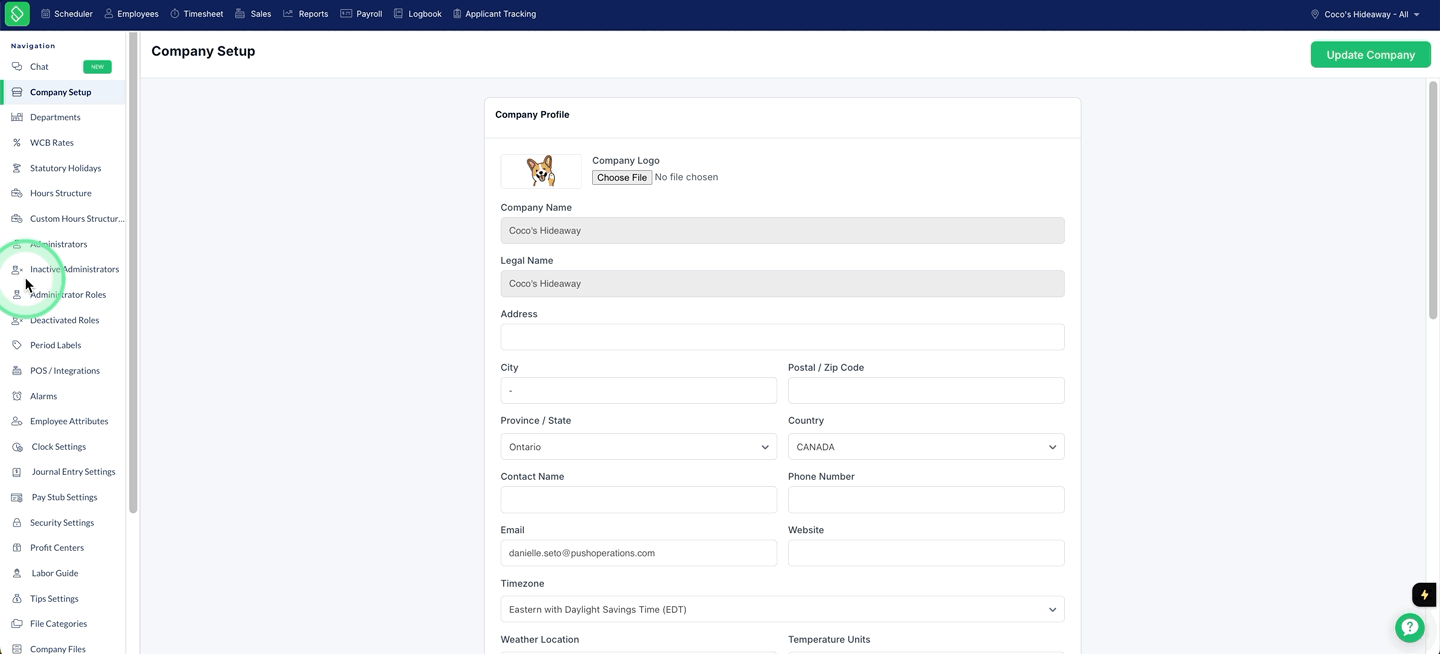Screen dimensions: 1440x654
Task: Click the Applicant Tracking clipboard icon
Action: (457, 14)
